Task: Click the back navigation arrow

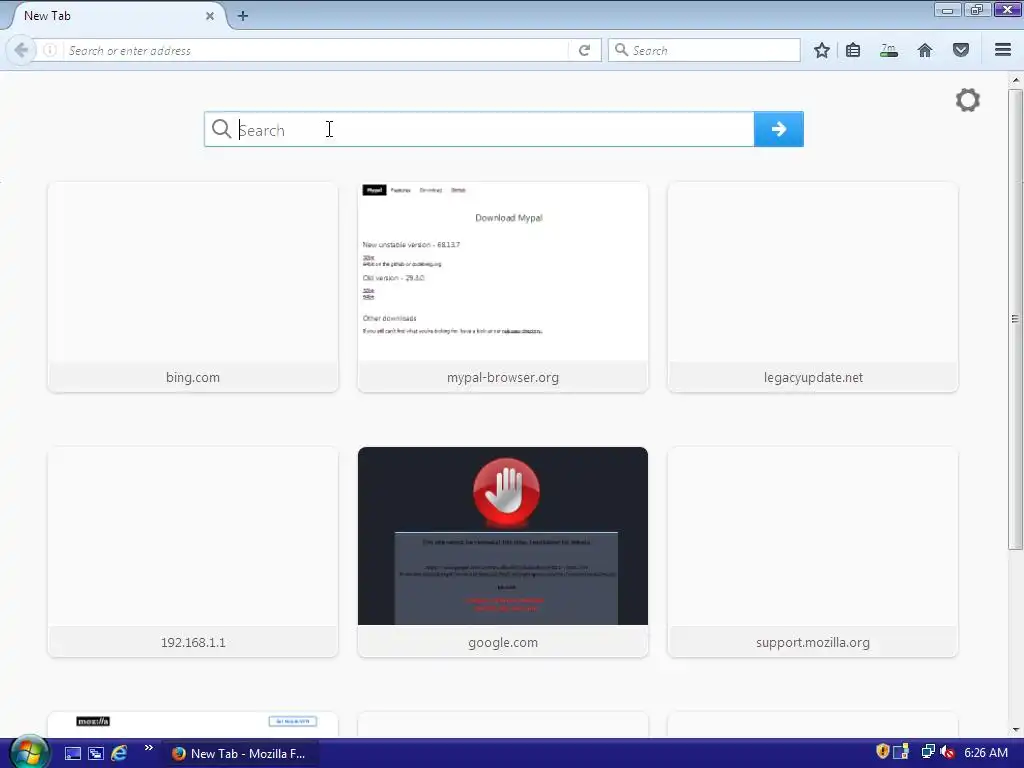Action: pos(21,50)
